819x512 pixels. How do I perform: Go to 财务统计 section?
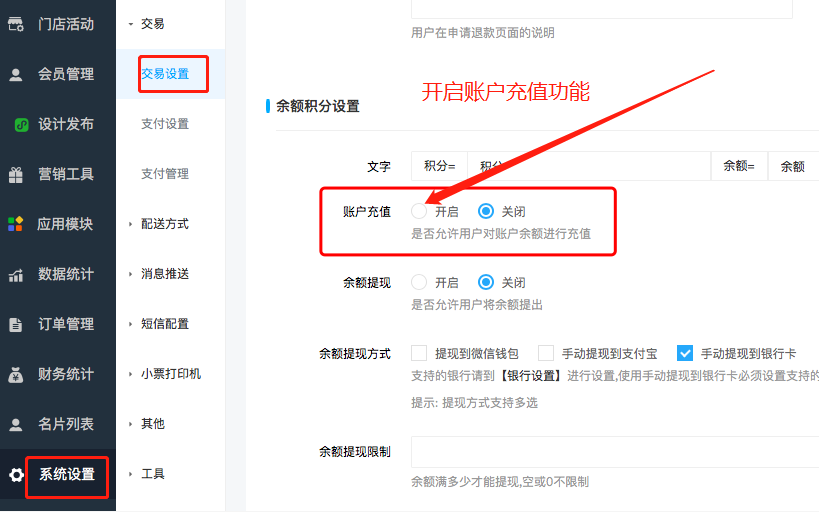point(66,374)
